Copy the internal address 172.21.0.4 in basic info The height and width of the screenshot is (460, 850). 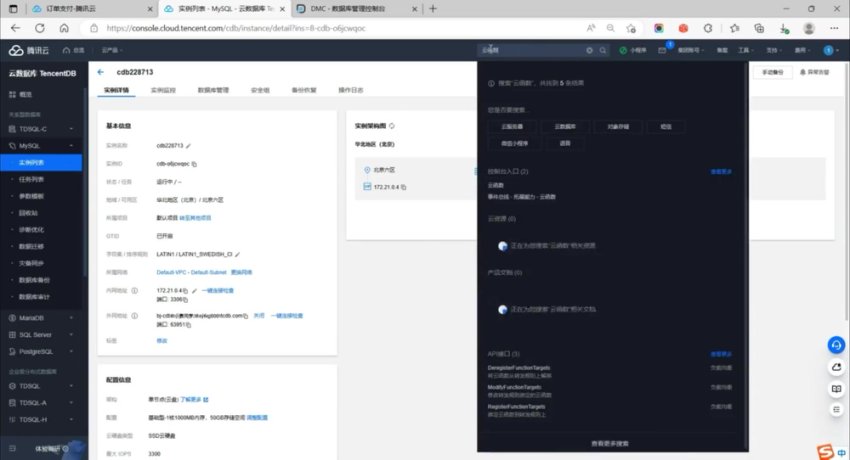click(x=185, y=291)
